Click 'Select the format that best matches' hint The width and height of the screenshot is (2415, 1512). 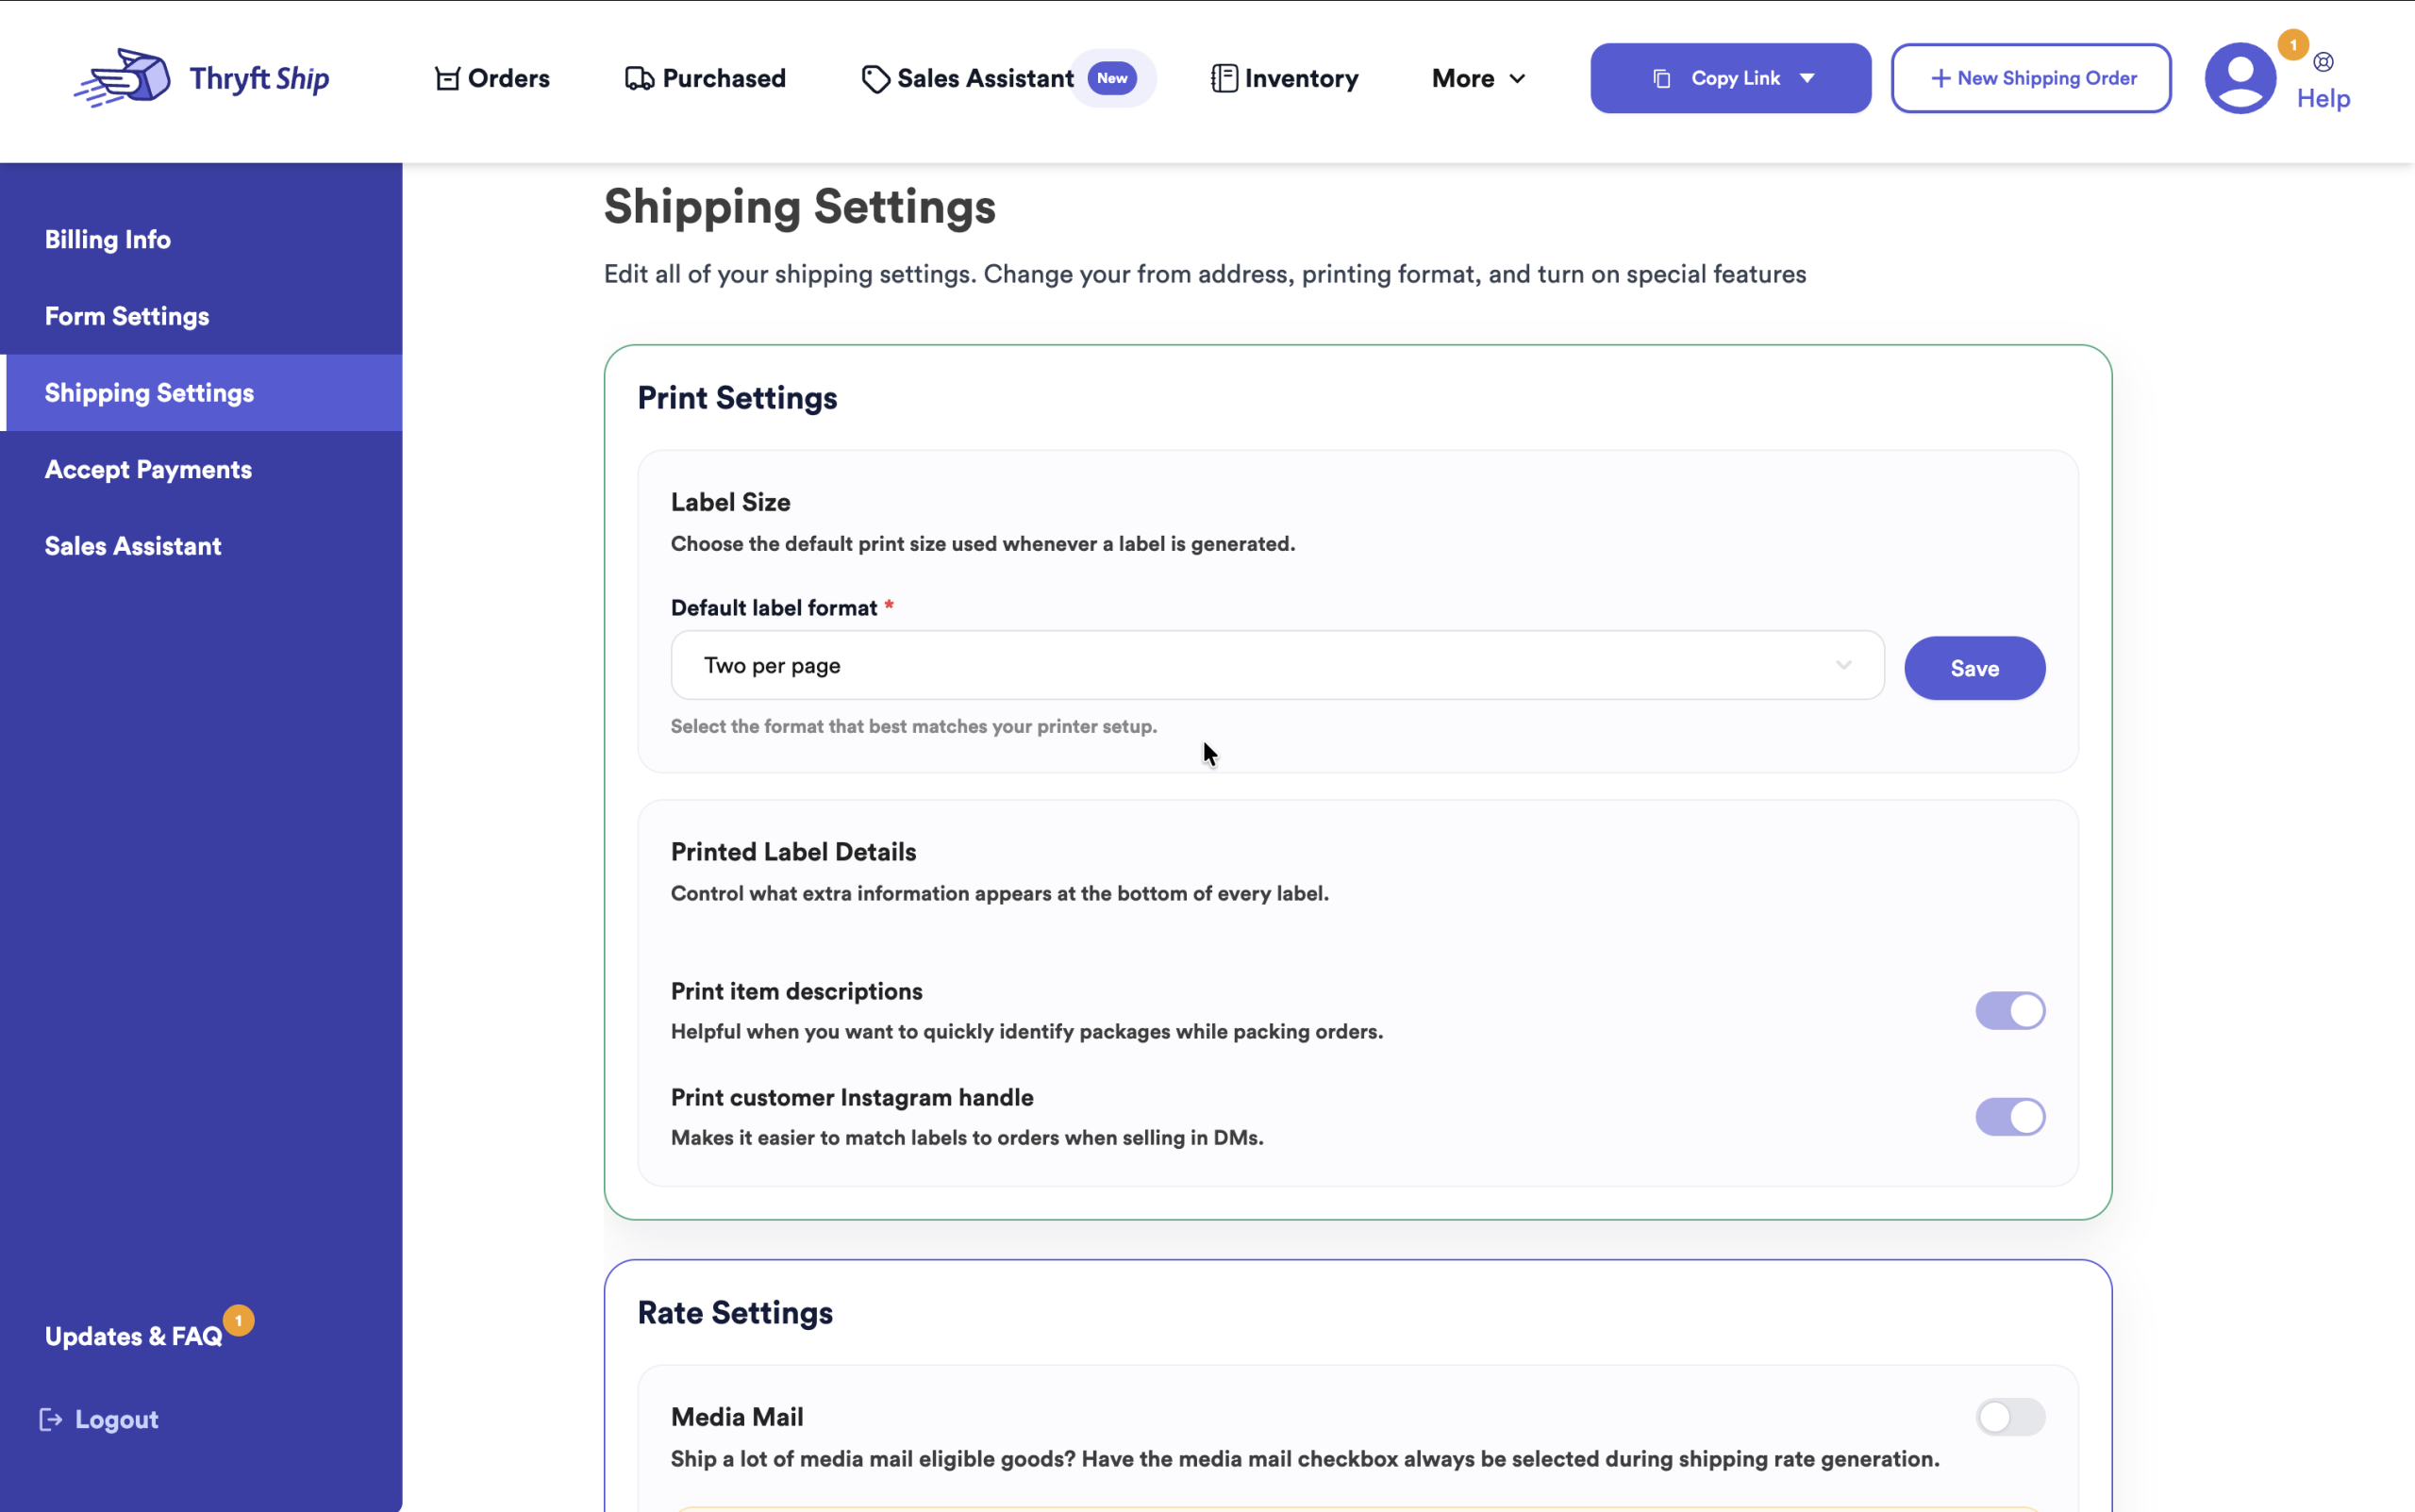tap(913, 726)
